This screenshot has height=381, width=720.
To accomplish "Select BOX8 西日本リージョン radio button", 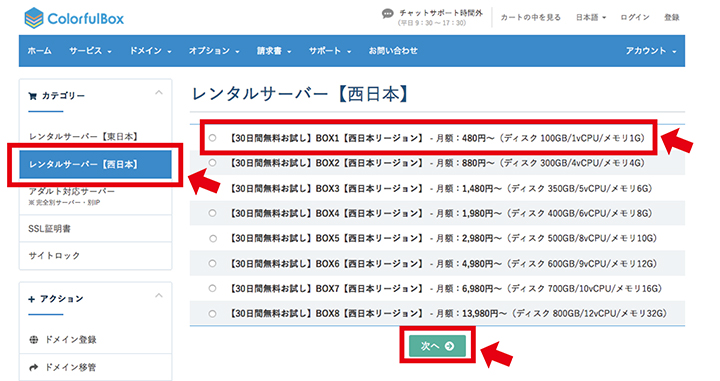I will 212,314.
